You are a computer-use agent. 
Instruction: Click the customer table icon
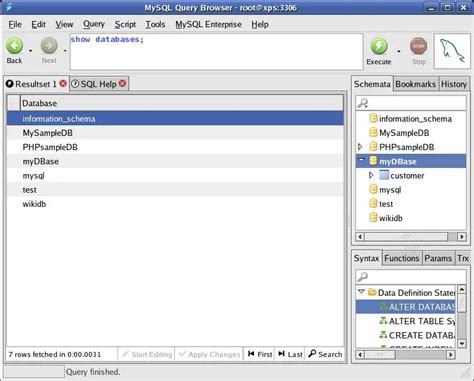tap(384, 175)
